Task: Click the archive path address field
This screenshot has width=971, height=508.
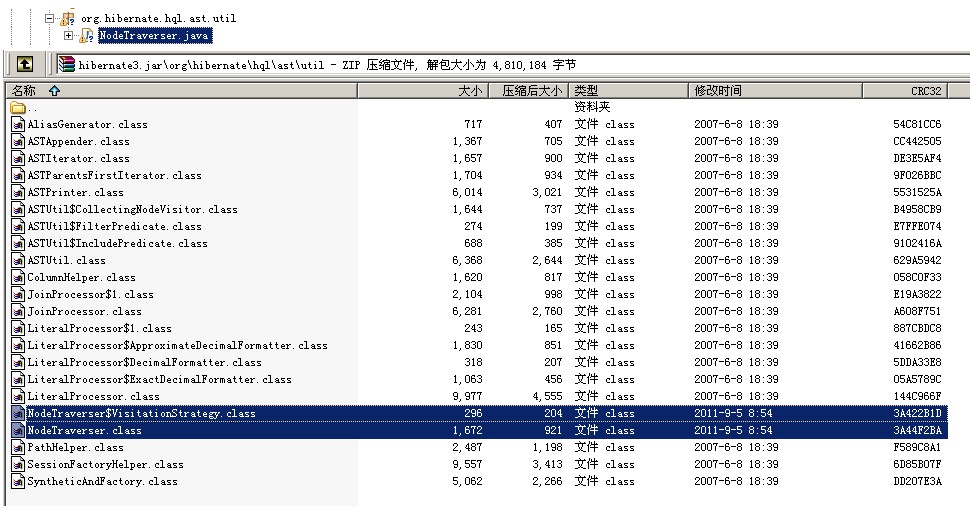Action: (512, 64)
